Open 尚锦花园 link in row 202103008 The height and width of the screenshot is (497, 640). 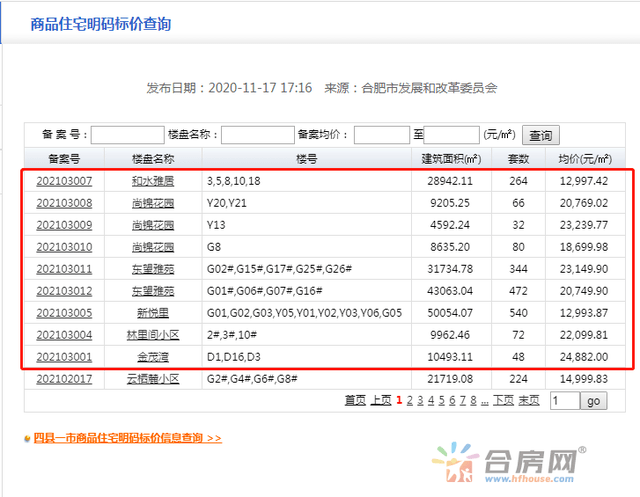click(x=153, y=203)
